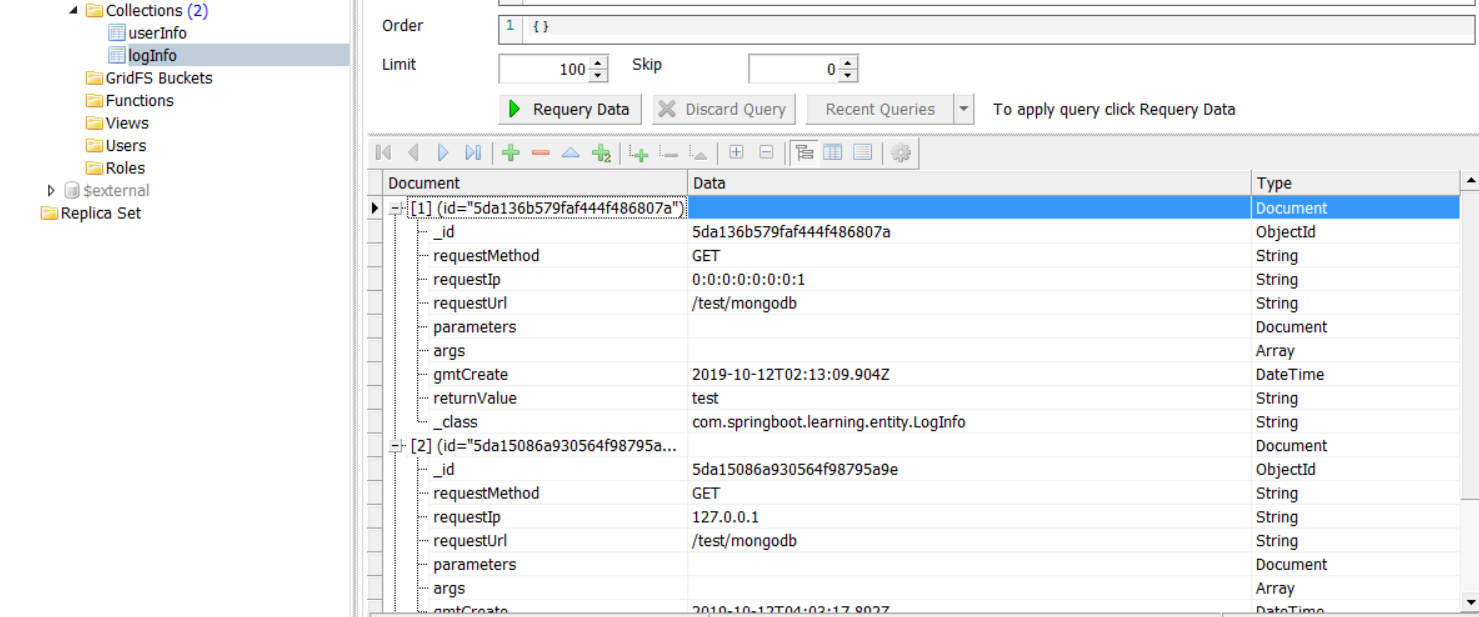
Task: Increase the Skip value with up arrow
Action: pyautogui.click(x=848, y=63)
